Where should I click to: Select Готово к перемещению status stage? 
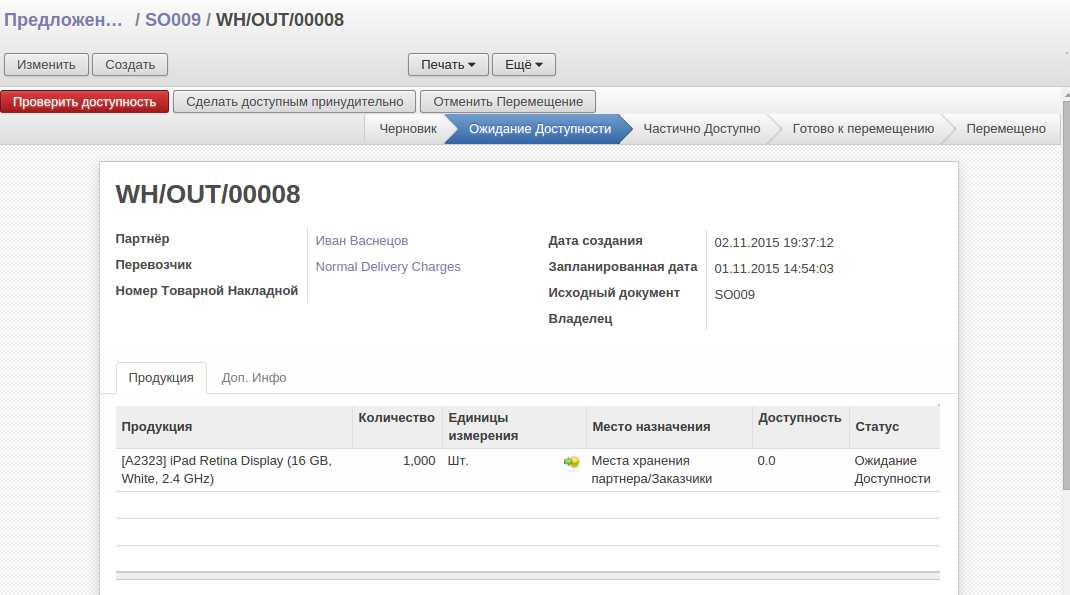[862, 129]
